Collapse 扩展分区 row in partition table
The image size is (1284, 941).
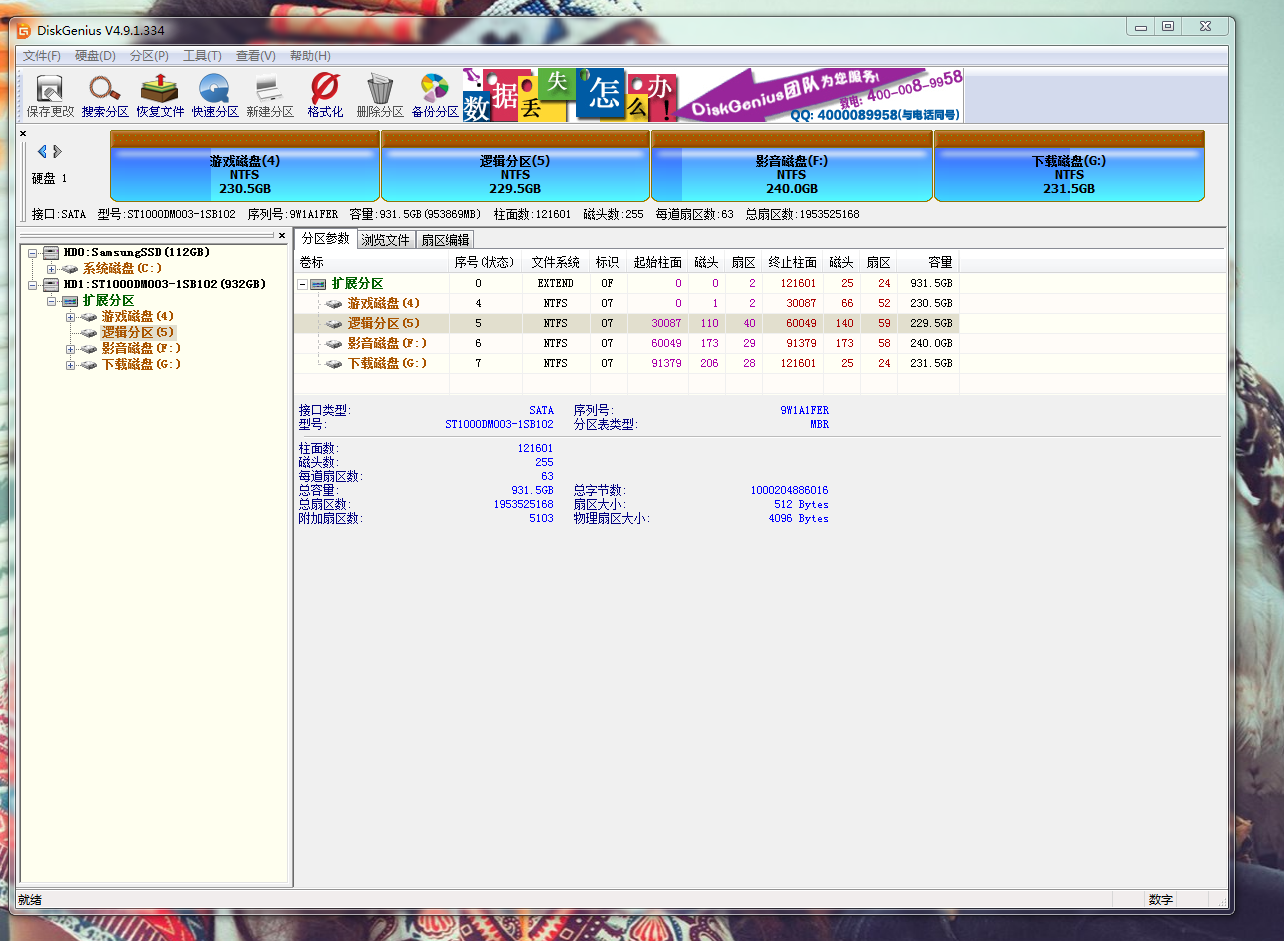(302, 284)
